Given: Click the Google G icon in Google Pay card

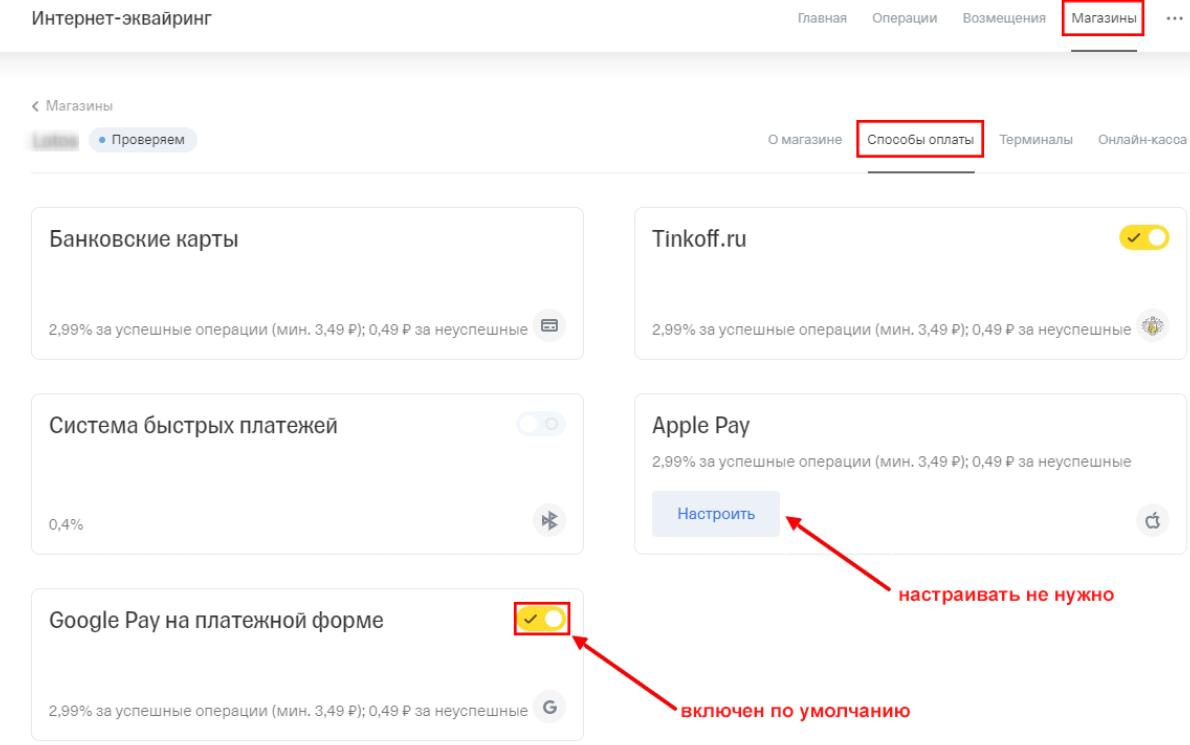Looking at the screenshot, I should click(549, 707).
